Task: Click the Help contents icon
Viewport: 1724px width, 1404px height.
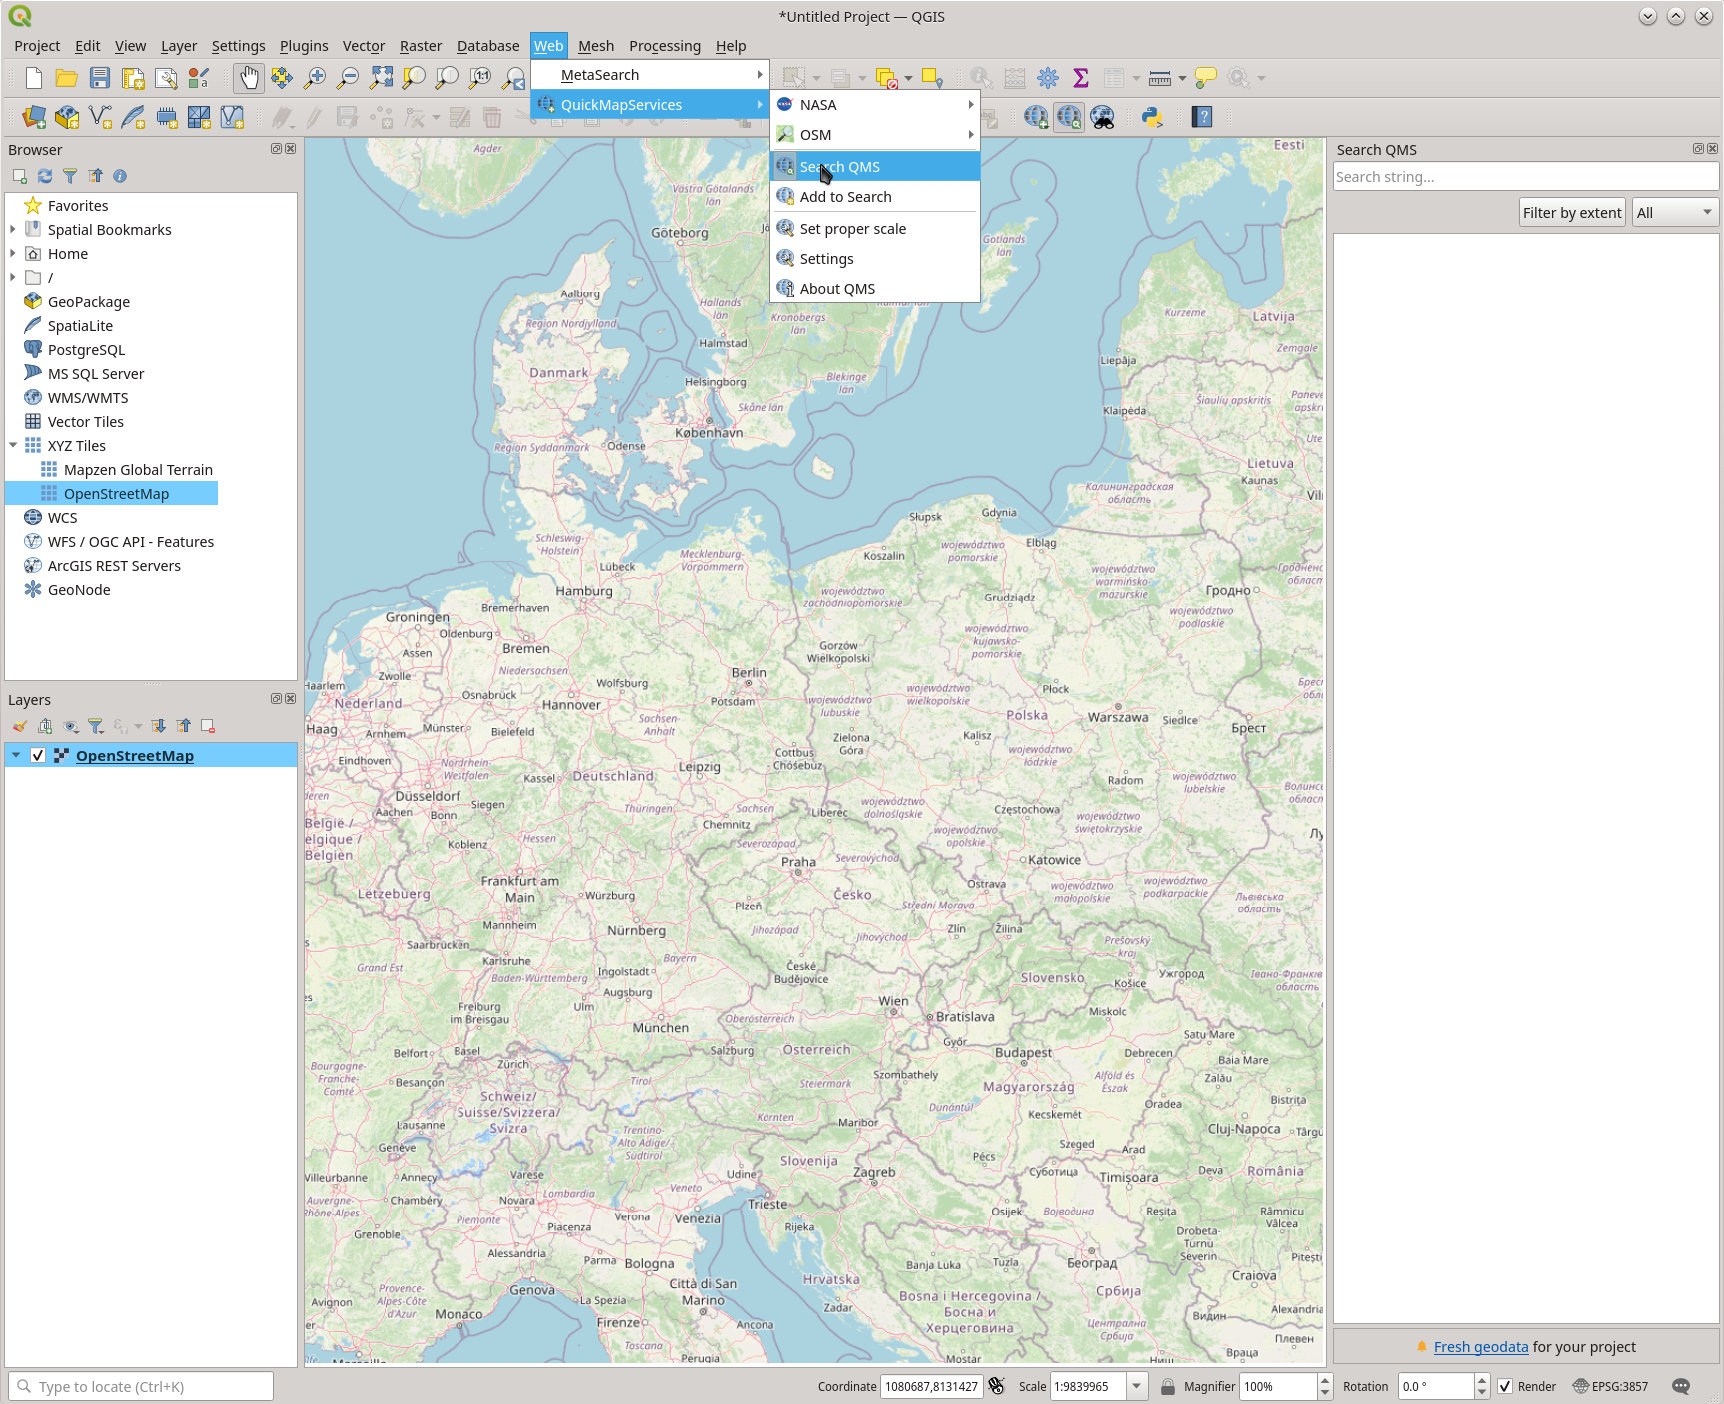Action: tap(1202, 118)
